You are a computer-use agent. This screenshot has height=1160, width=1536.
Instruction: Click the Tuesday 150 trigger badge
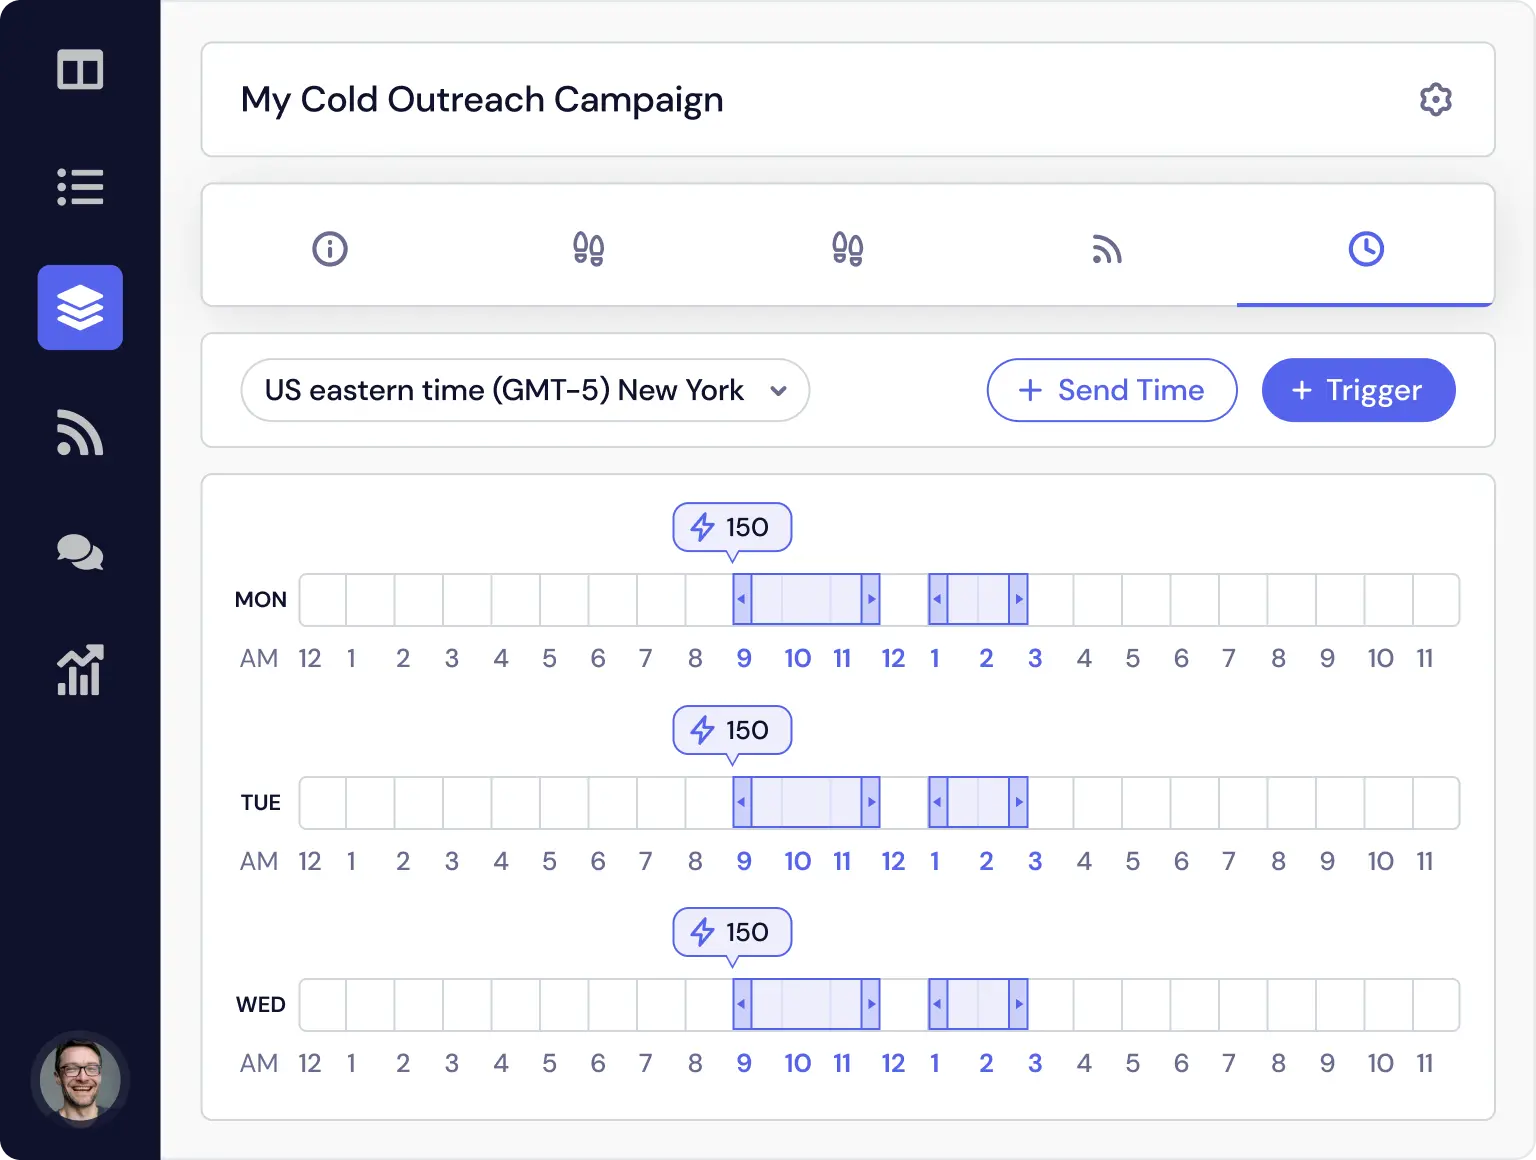click(732, 730)
